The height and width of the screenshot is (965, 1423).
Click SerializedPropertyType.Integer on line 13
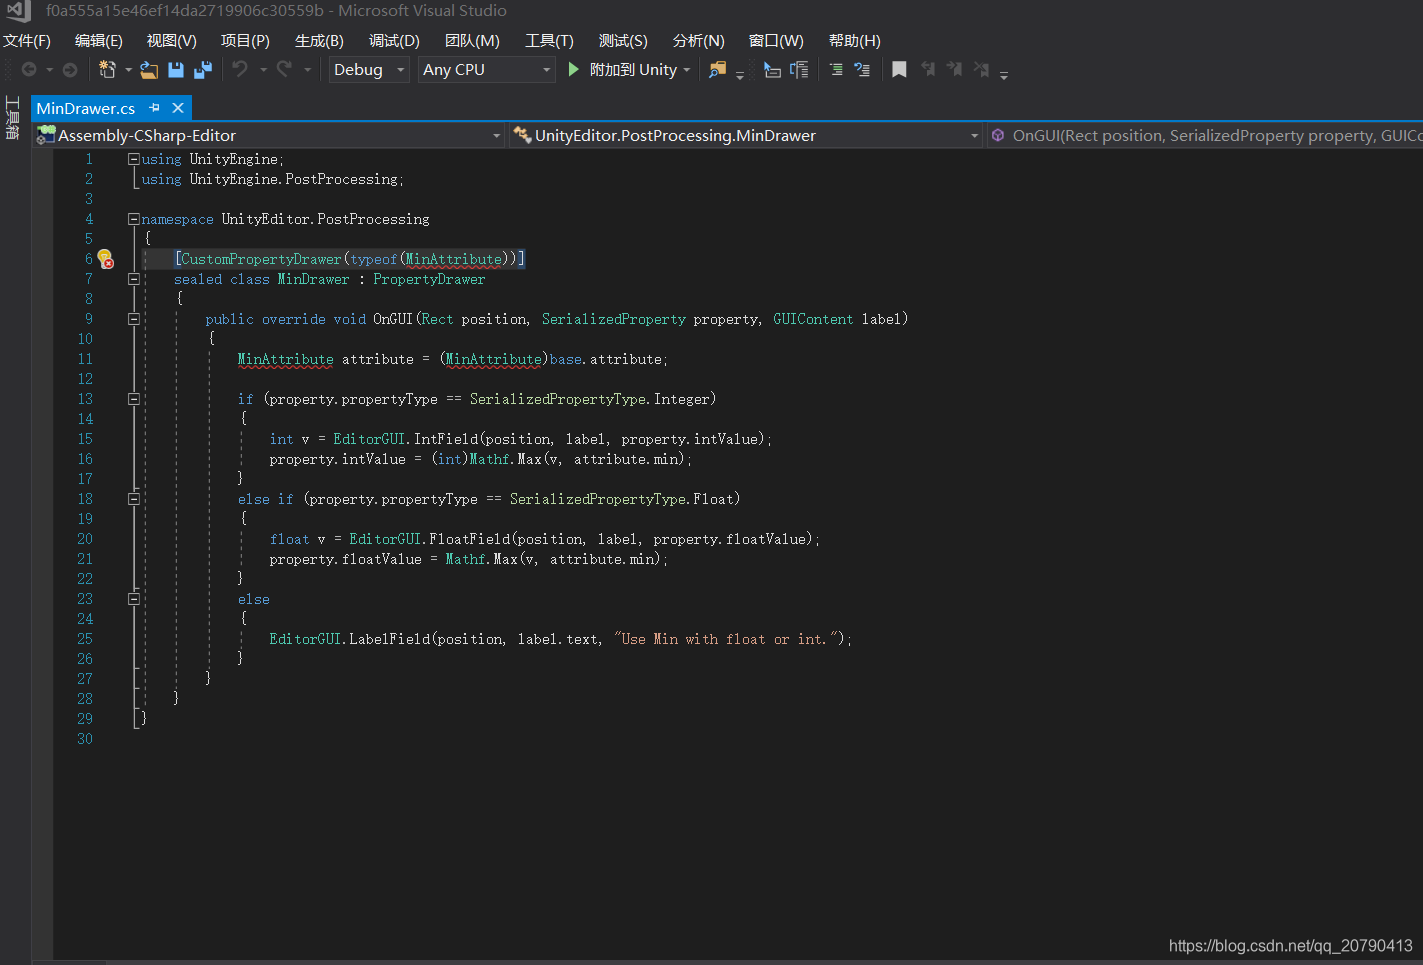pos(590,399)
